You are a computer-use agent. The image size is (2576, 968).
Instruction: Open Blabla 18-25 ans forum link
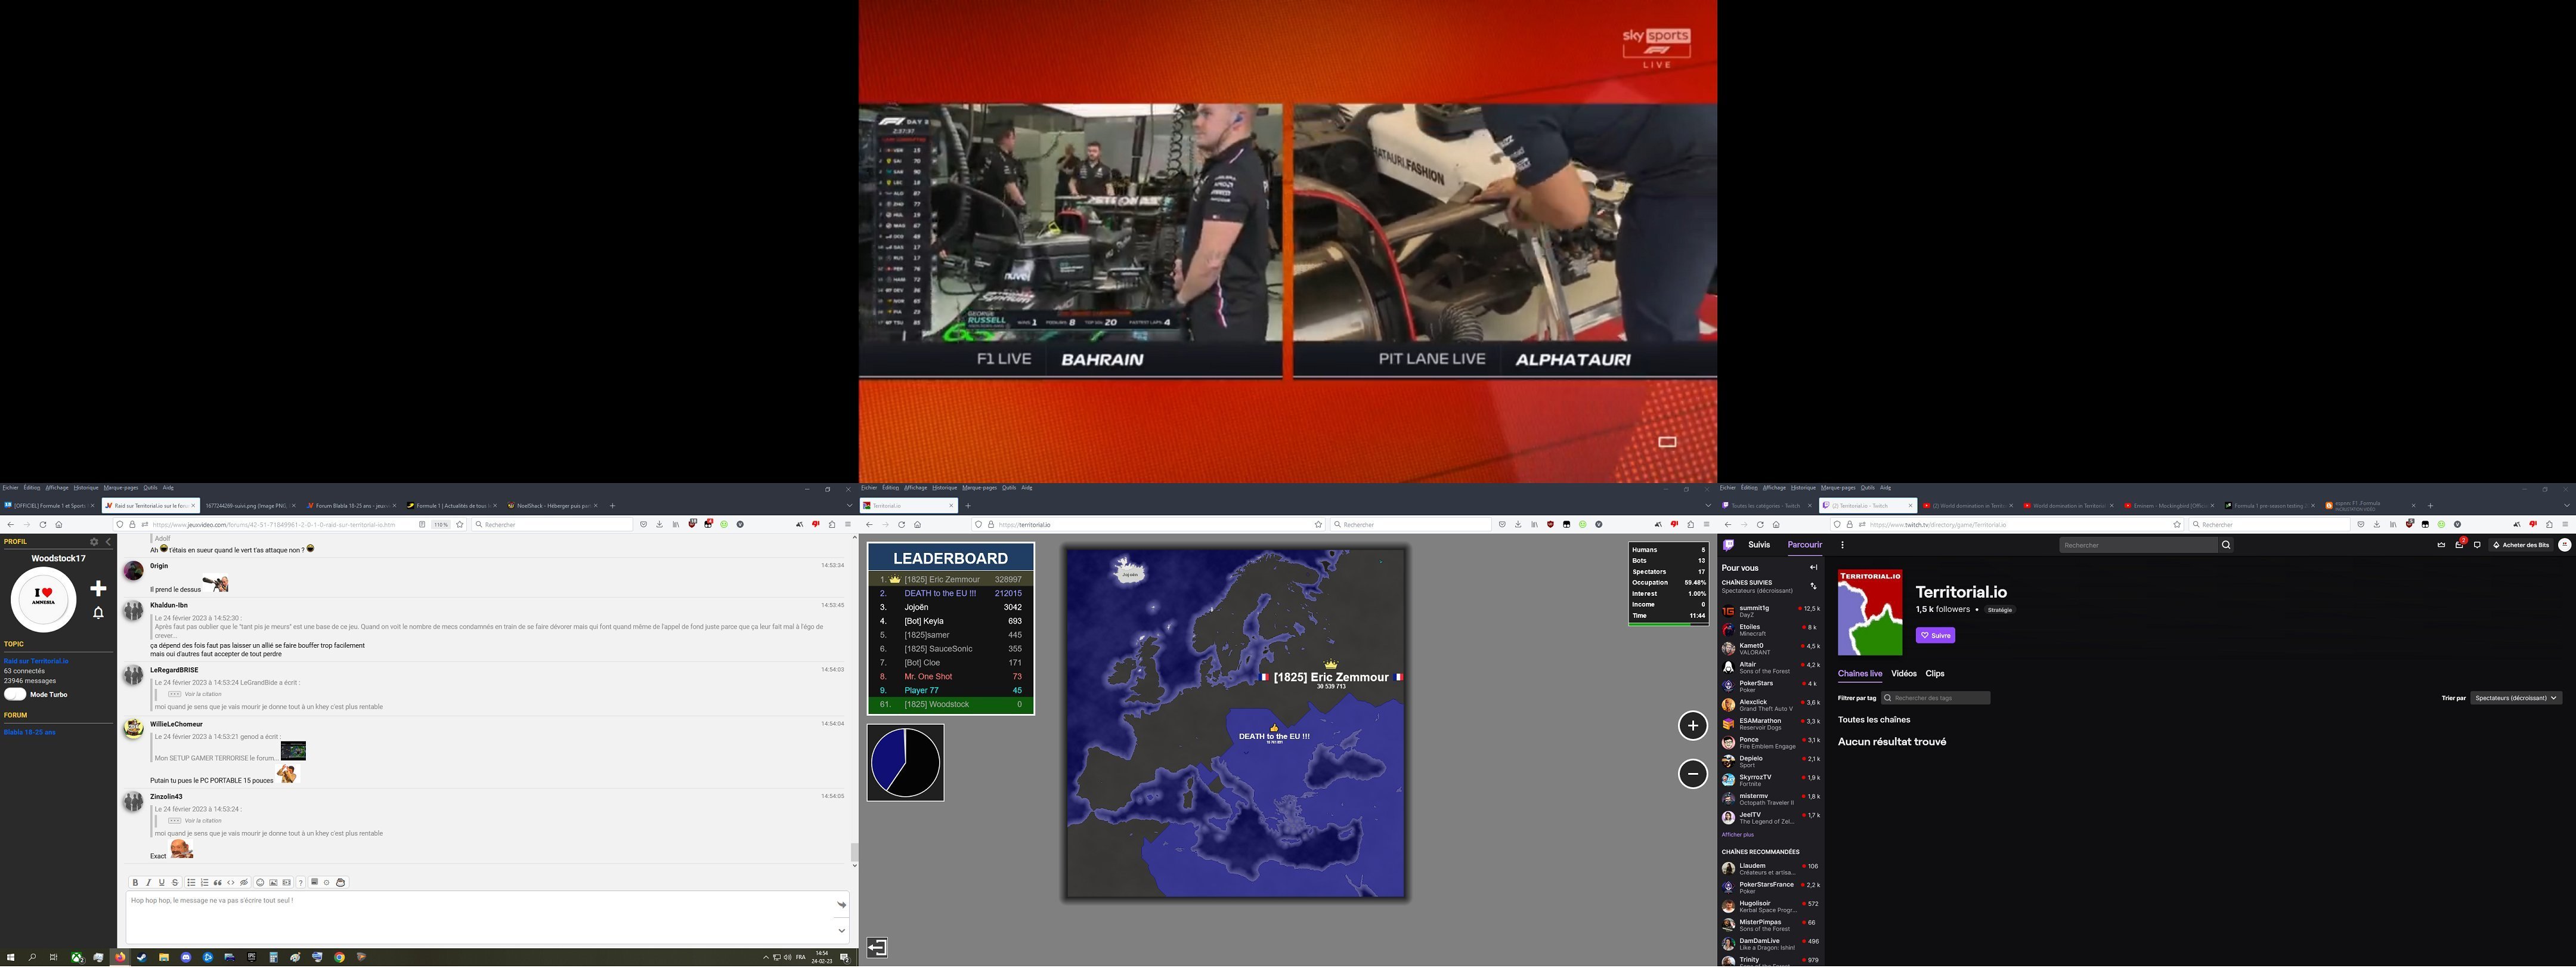(x=30, y=733)
